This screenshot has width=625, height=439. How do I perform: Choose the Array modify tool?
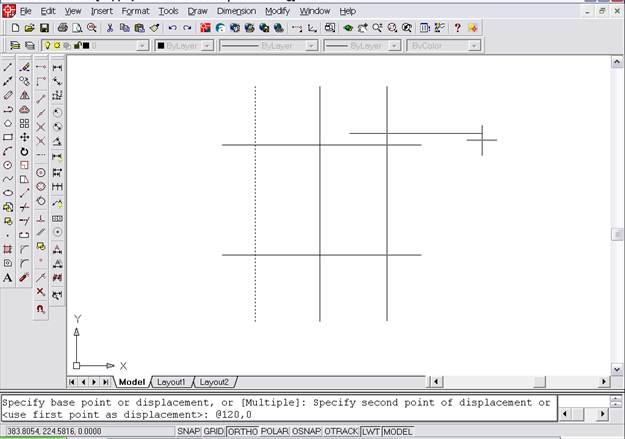click(x=24, y=123)
